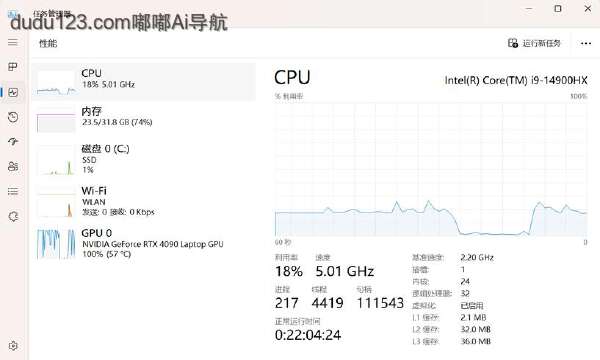
Task: Select the Performance page icon
Action: pyautogui.click(x=13, y=92)
